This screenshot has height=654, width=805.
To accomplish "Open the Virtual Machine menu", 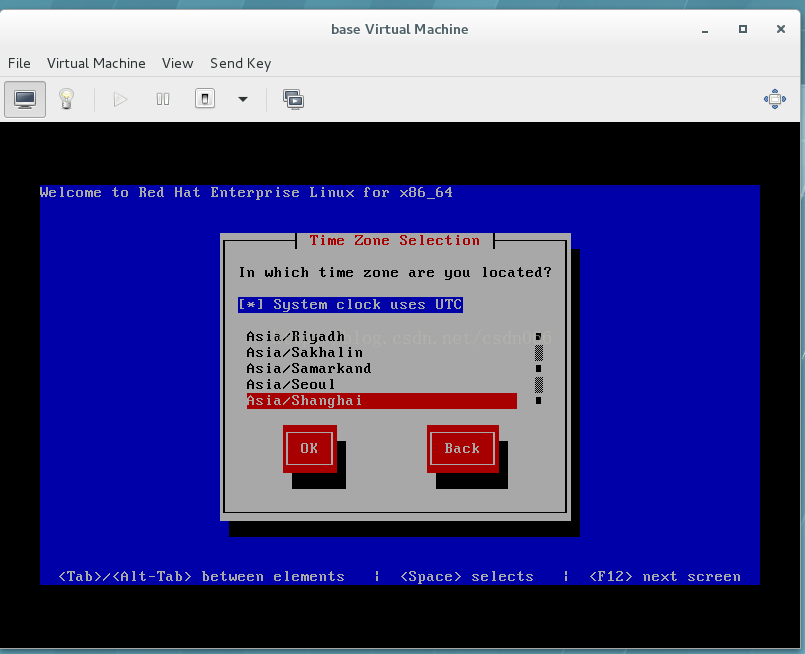I will click(96, 63).
